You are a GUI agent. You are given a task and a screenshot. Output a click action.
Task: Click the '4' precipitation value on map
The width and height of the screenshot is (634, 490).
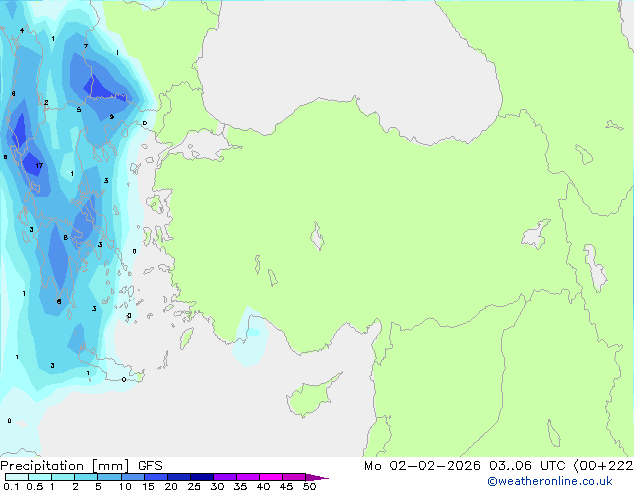click(22, 30)
